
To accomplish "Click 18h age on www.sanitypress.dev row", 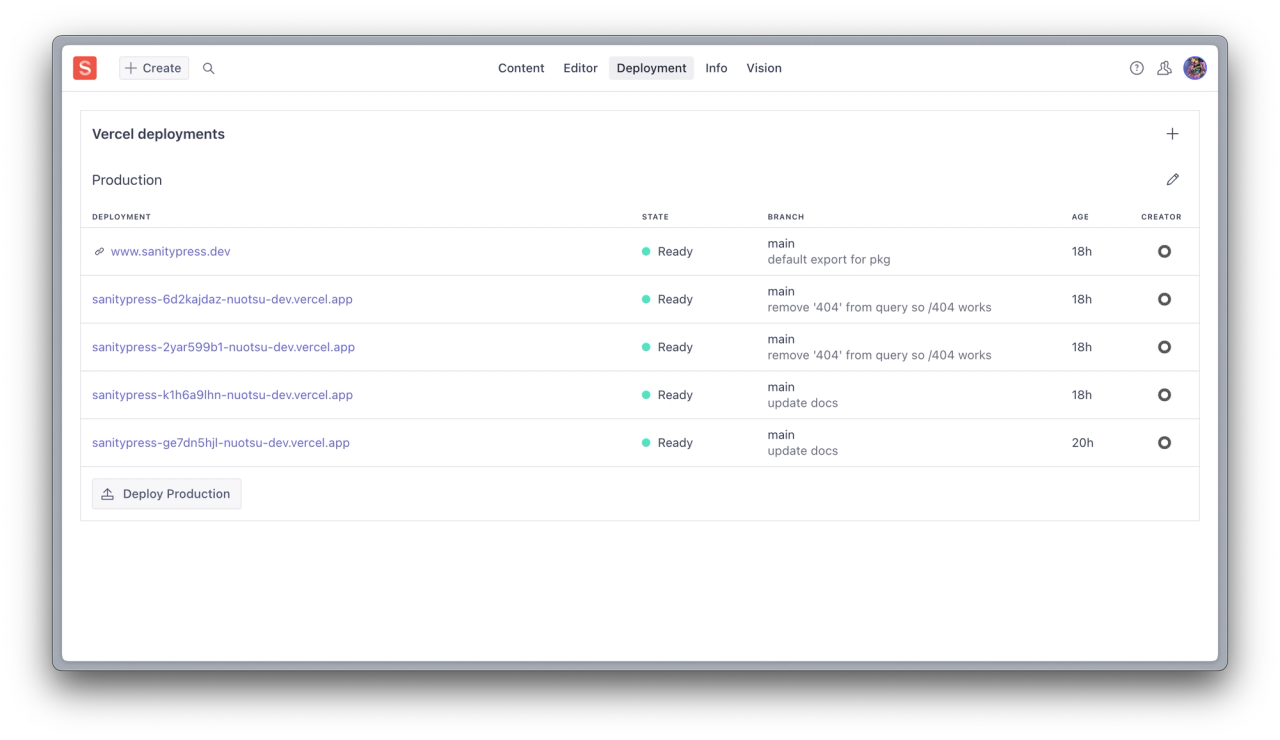I will click(1082, 252).
